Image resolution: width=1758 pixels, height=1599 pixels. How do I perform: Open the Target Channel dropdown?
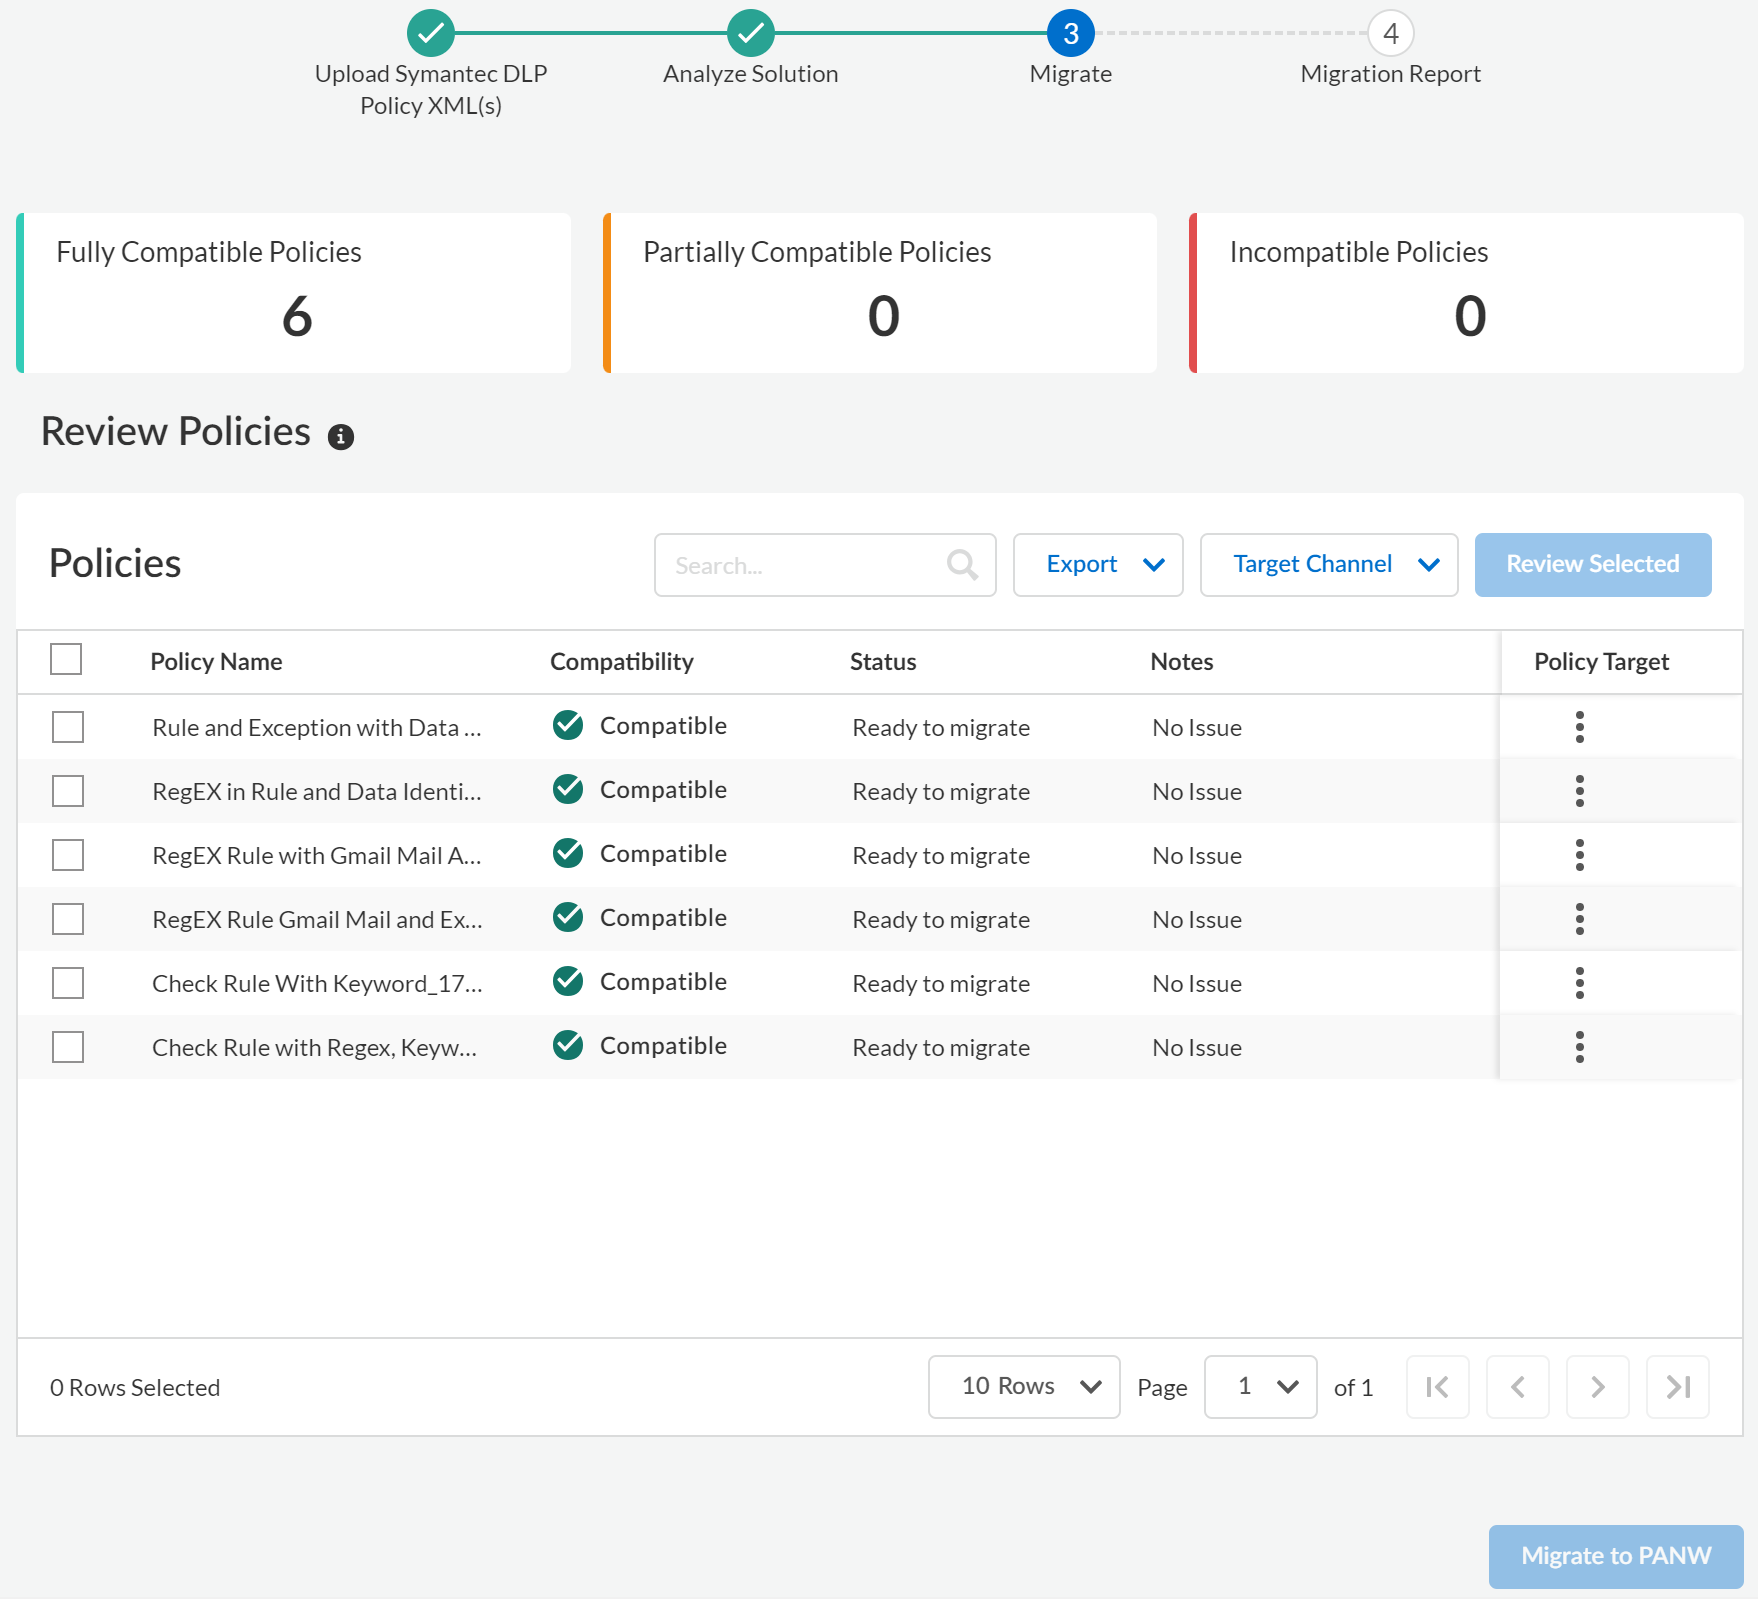coord(1328,565)
